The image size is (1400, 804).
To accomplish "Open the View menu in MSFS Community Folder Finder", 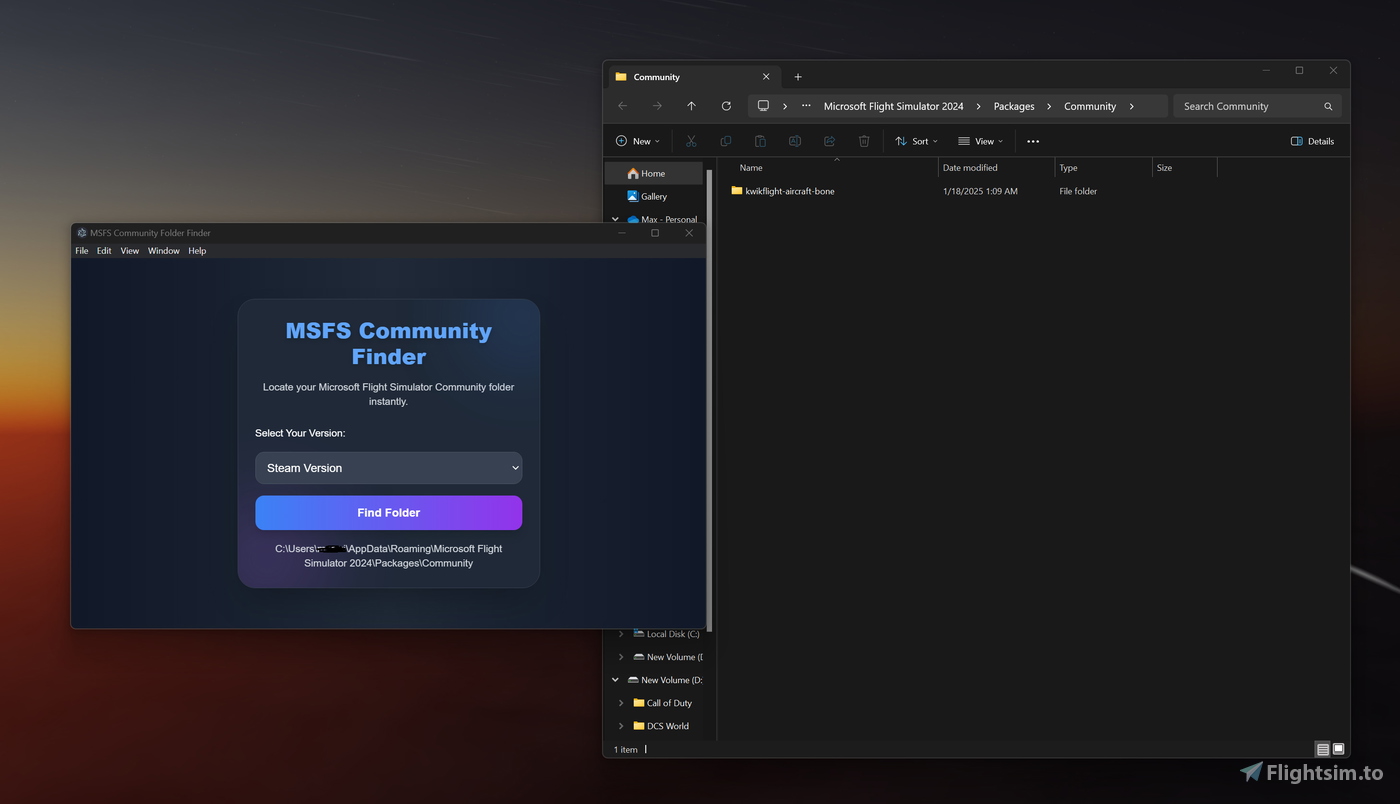I will pyautogui.click(x=129, y=250).
